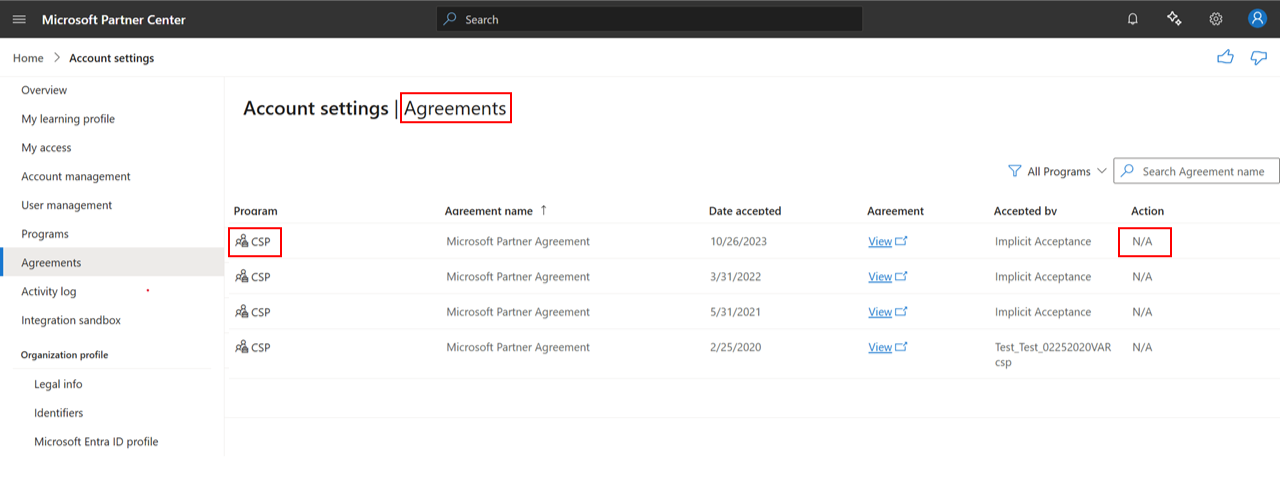Image resolution: width=1280 pixels, height=480 pixels.
Task: Expand the All Programs filter dropdown
Action: click(1058, 171)
